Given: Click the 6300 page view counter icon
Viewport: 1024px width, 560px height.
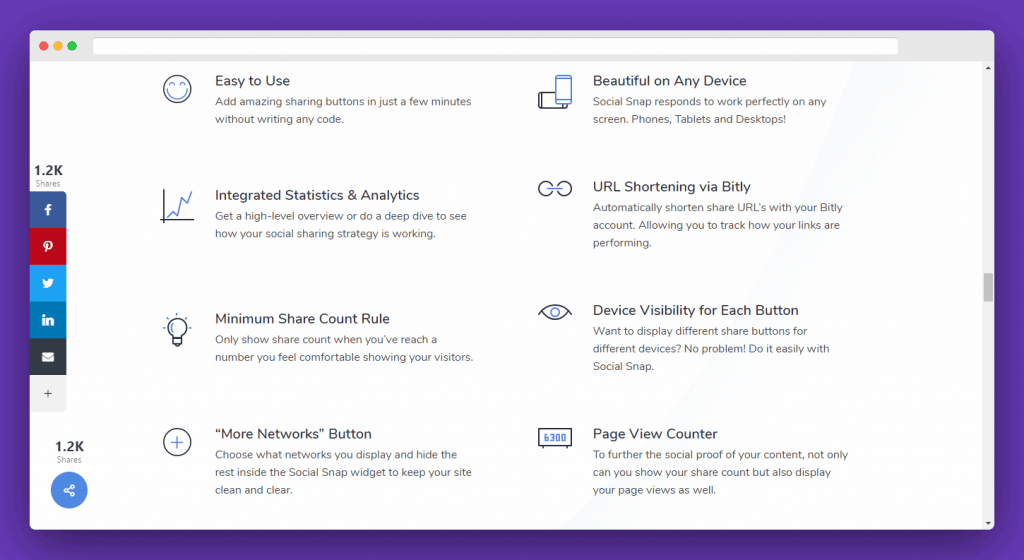Looking at the screenshot, I should [555, 438].
